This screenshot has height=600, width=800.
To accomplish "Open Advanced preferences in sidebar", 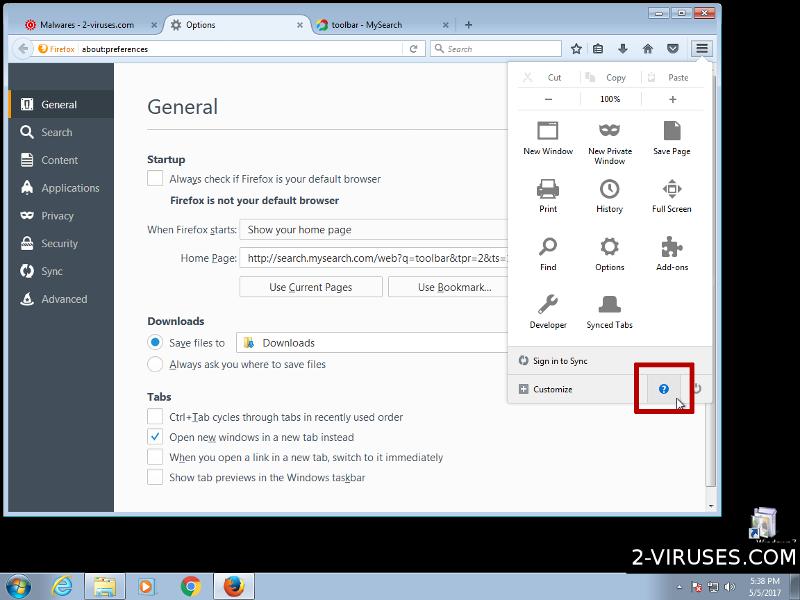I will coord(61,299).
